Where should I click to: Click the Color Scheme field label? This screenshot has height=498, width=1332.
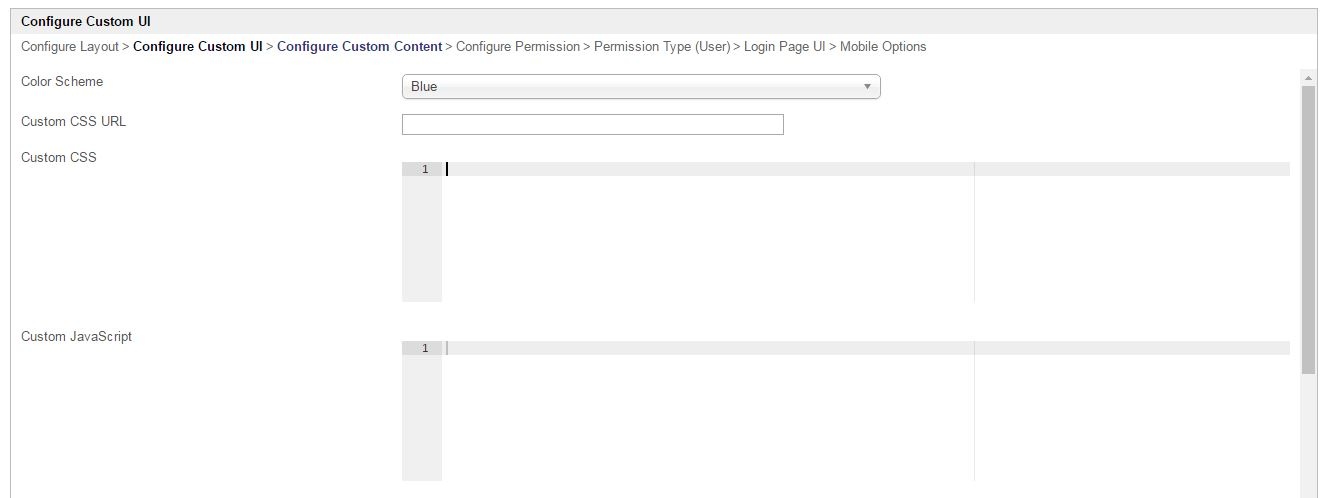point(62,82)
